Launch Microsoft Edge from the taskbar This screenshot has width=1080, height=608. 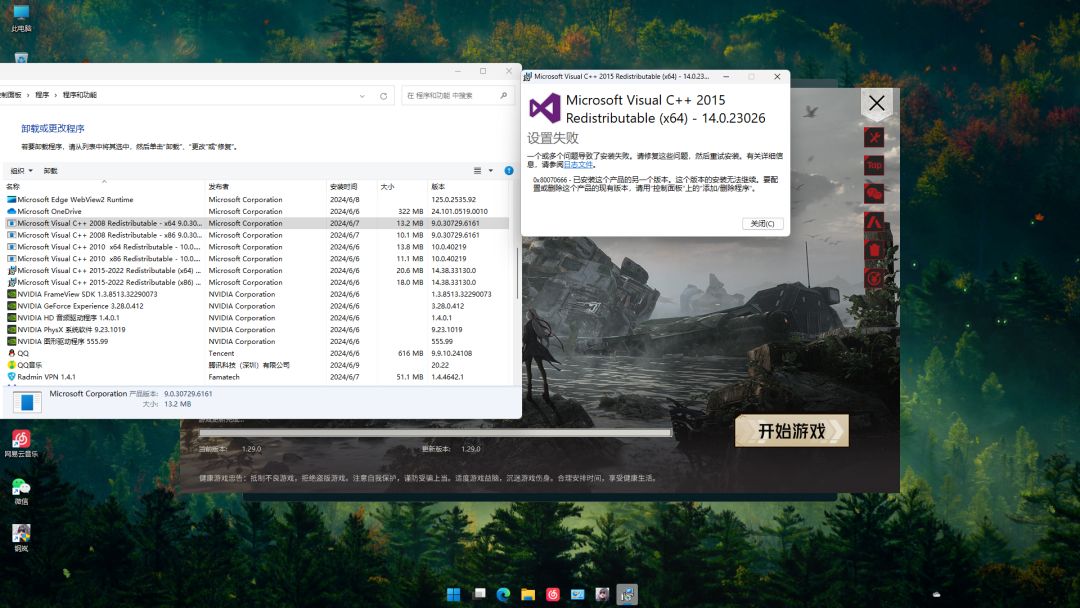point(503,594)
